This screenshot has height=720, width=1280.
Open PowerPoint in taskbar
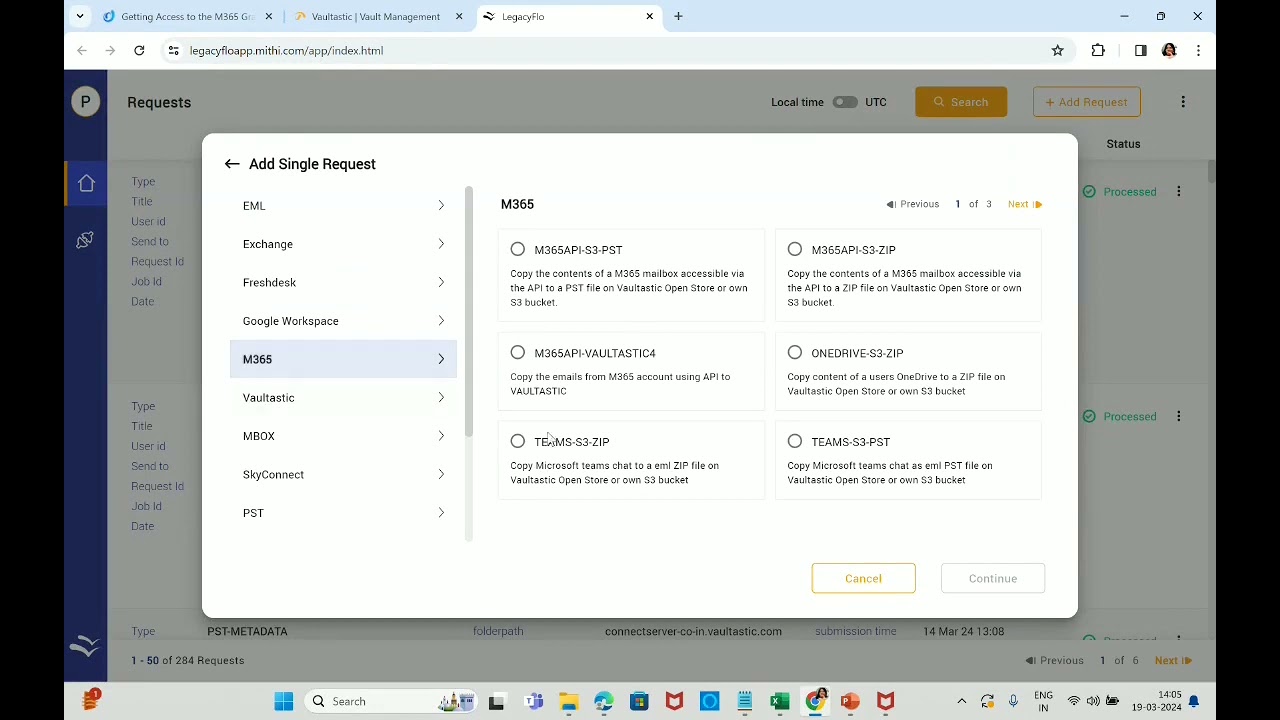point(850,702)
